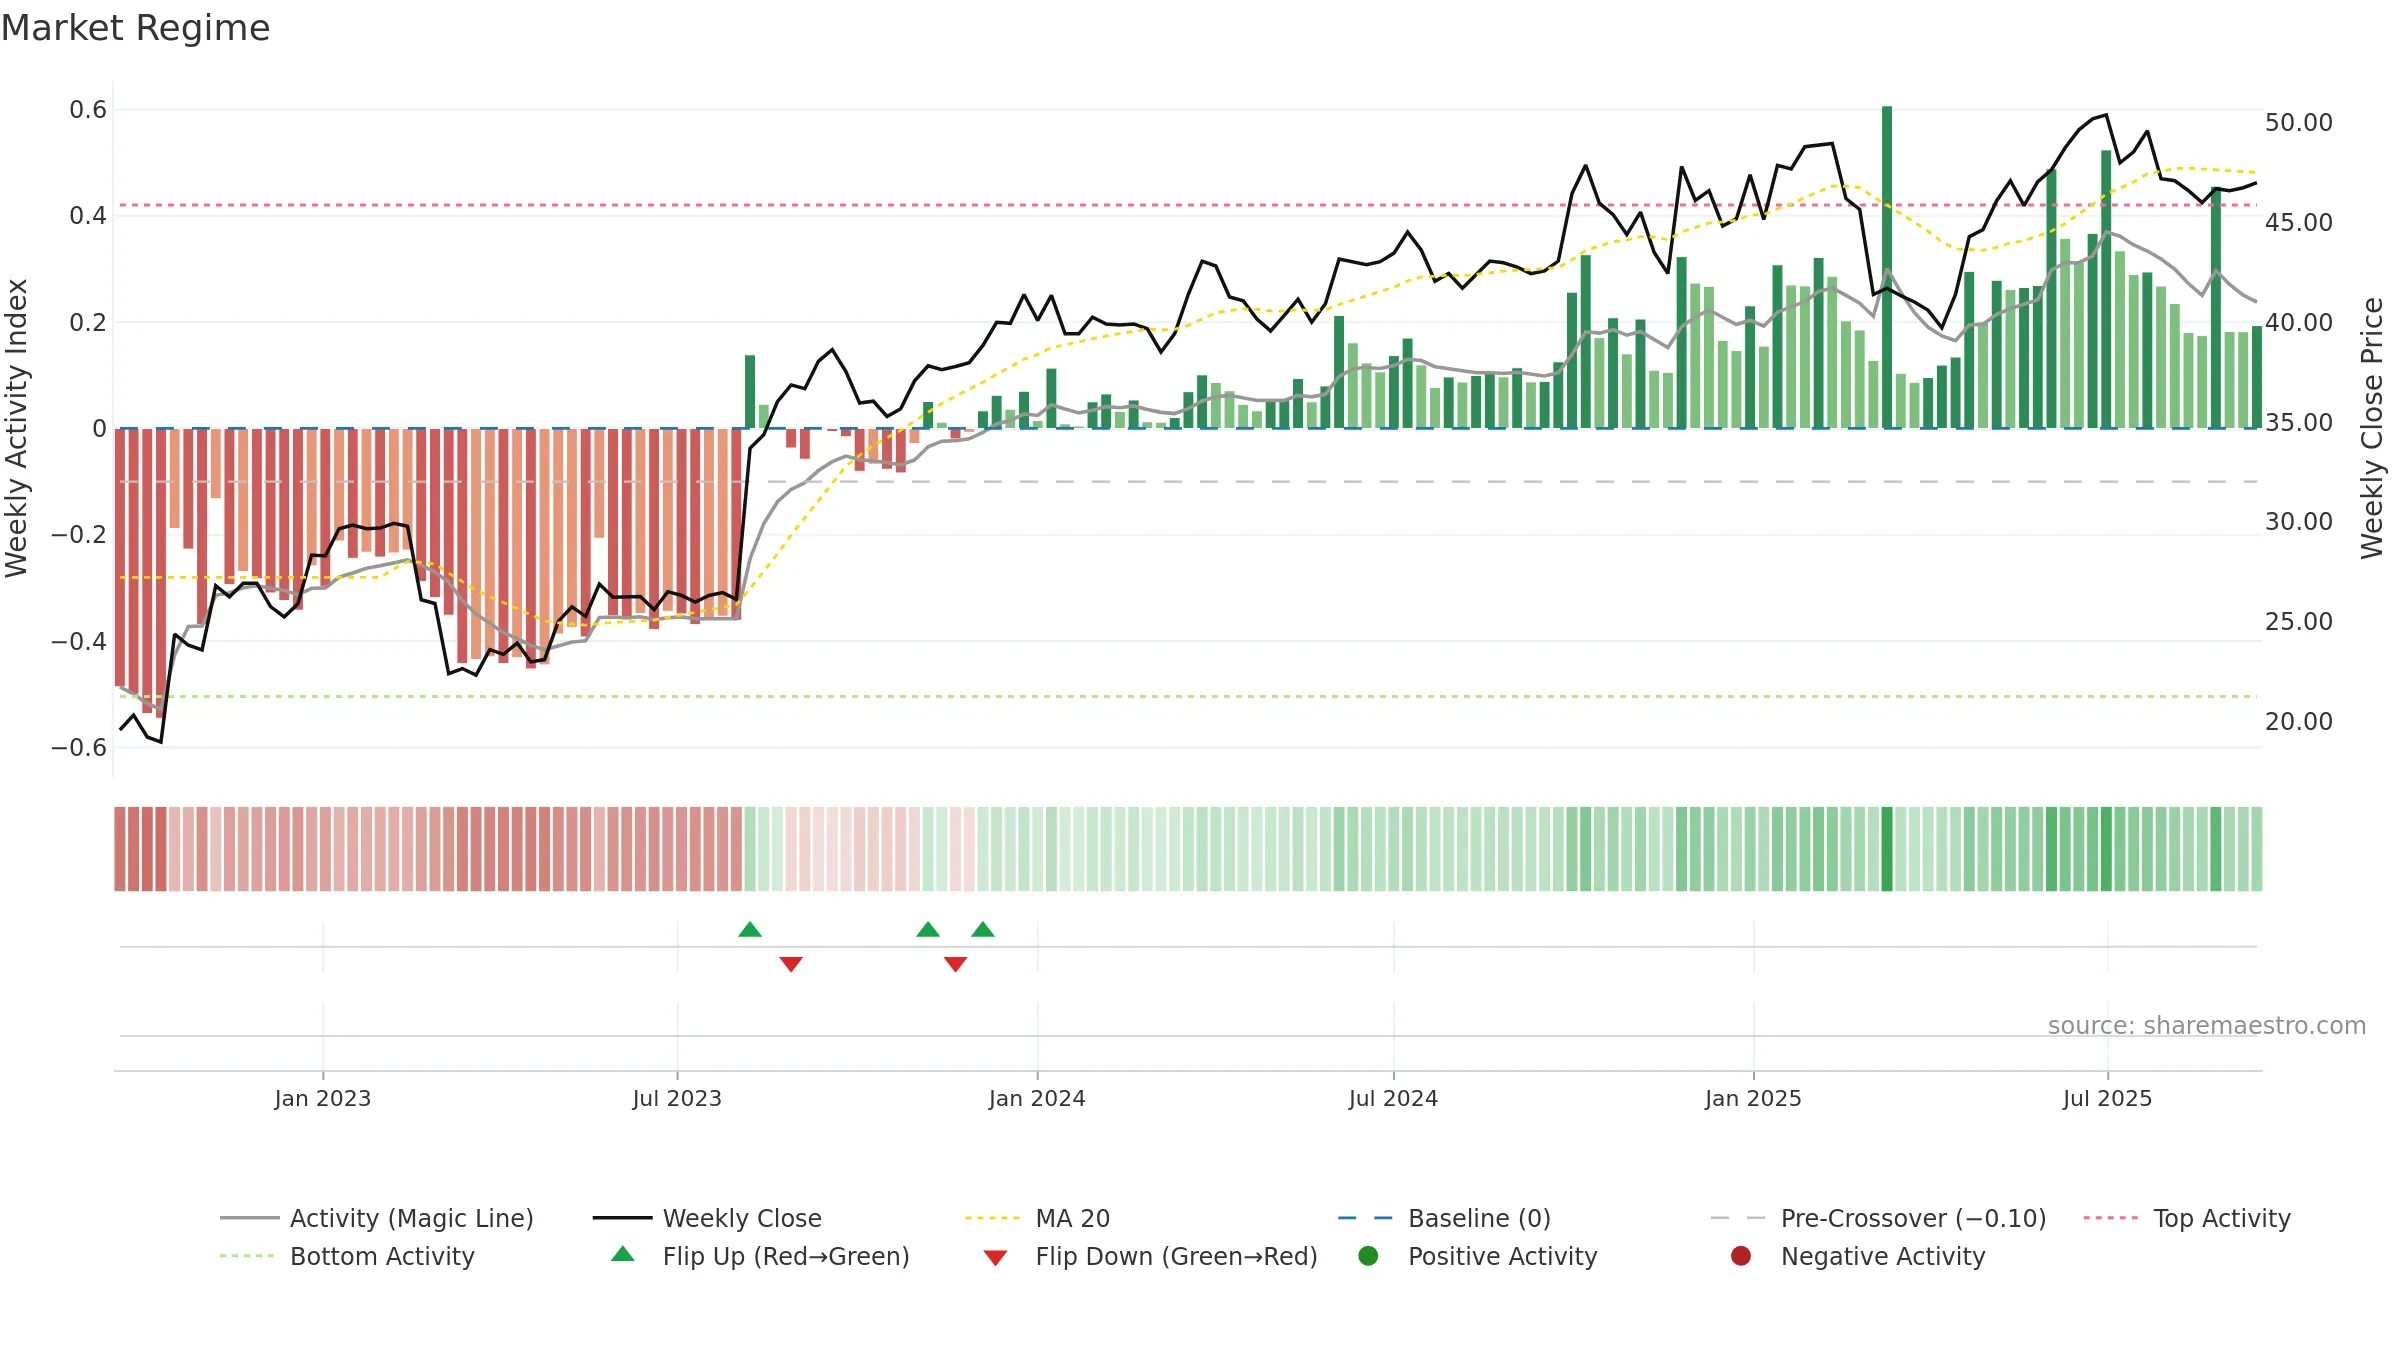This screenshot has height=1350, width=2400.
Task: Select first red flip-down marker after Jul 2023
Action: pos(791,964)
